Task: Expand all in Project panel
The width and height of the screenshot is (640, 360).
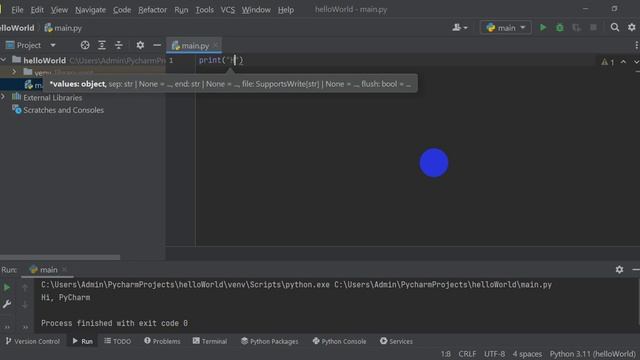Action: click(102, 45)
